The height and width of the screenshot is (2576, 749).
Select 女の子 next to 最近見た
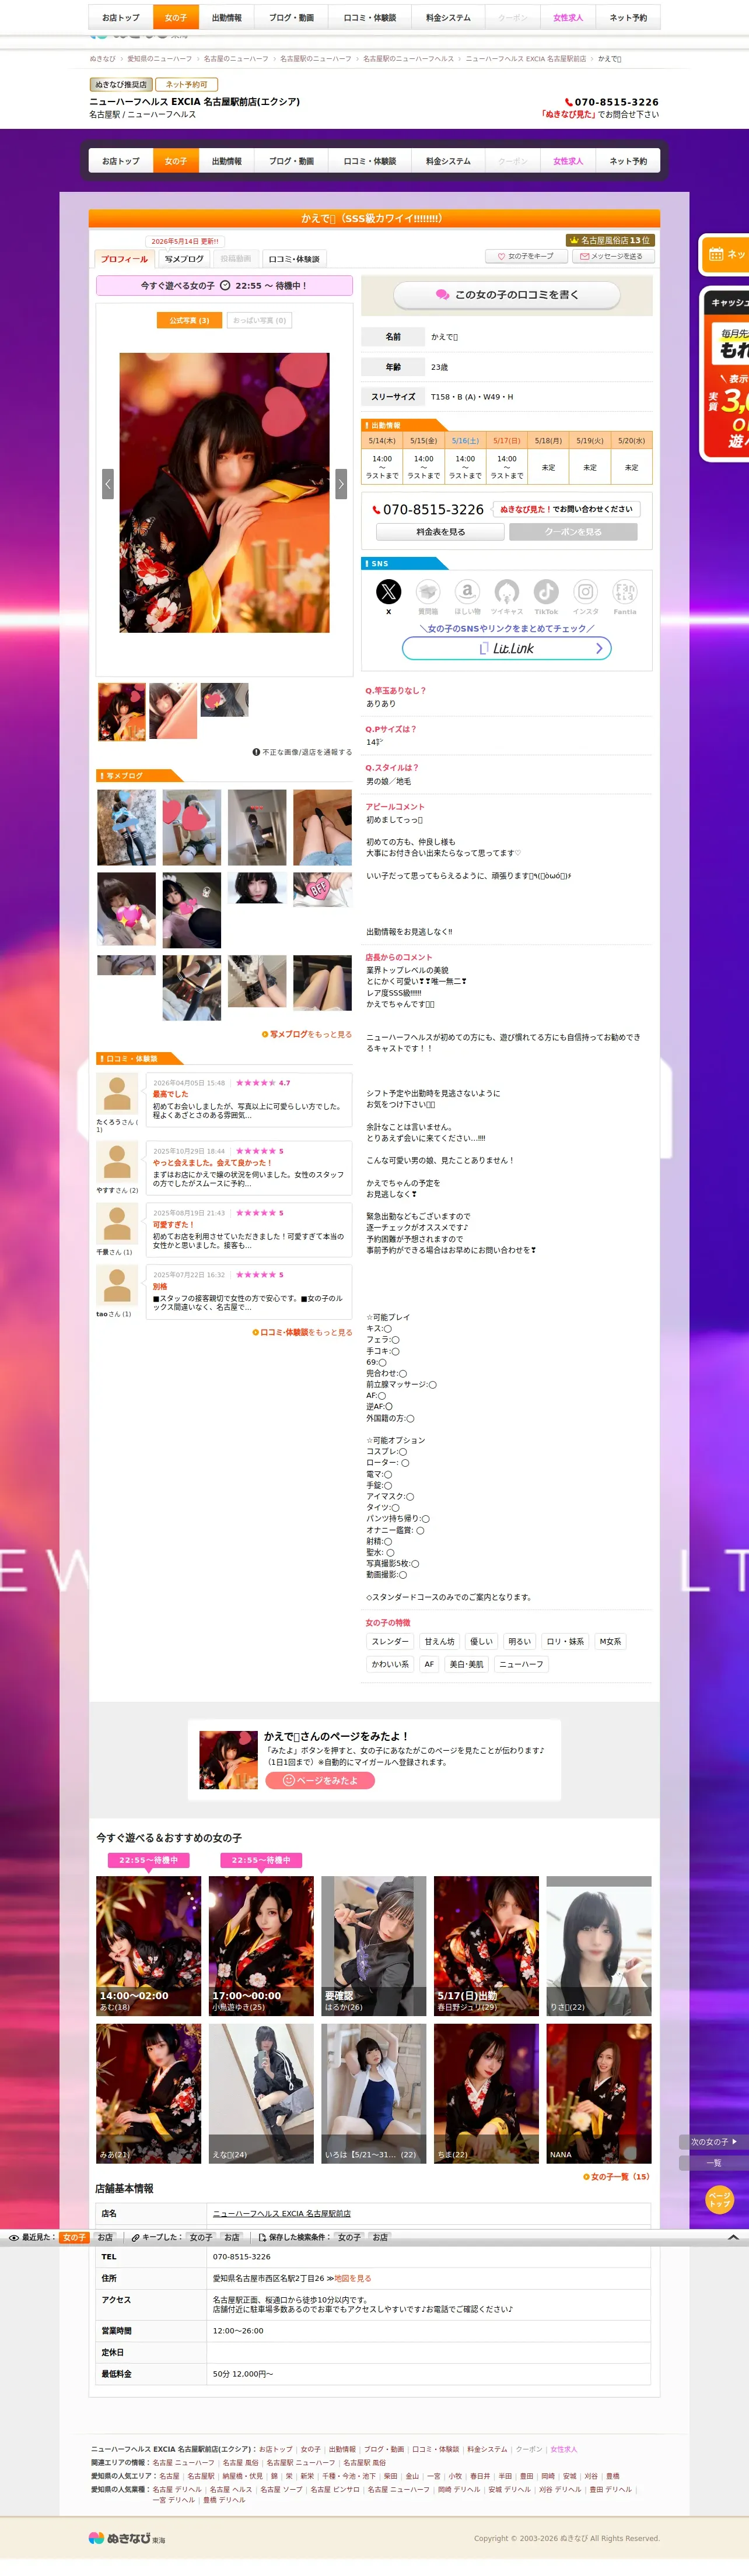coord(74,2238)
